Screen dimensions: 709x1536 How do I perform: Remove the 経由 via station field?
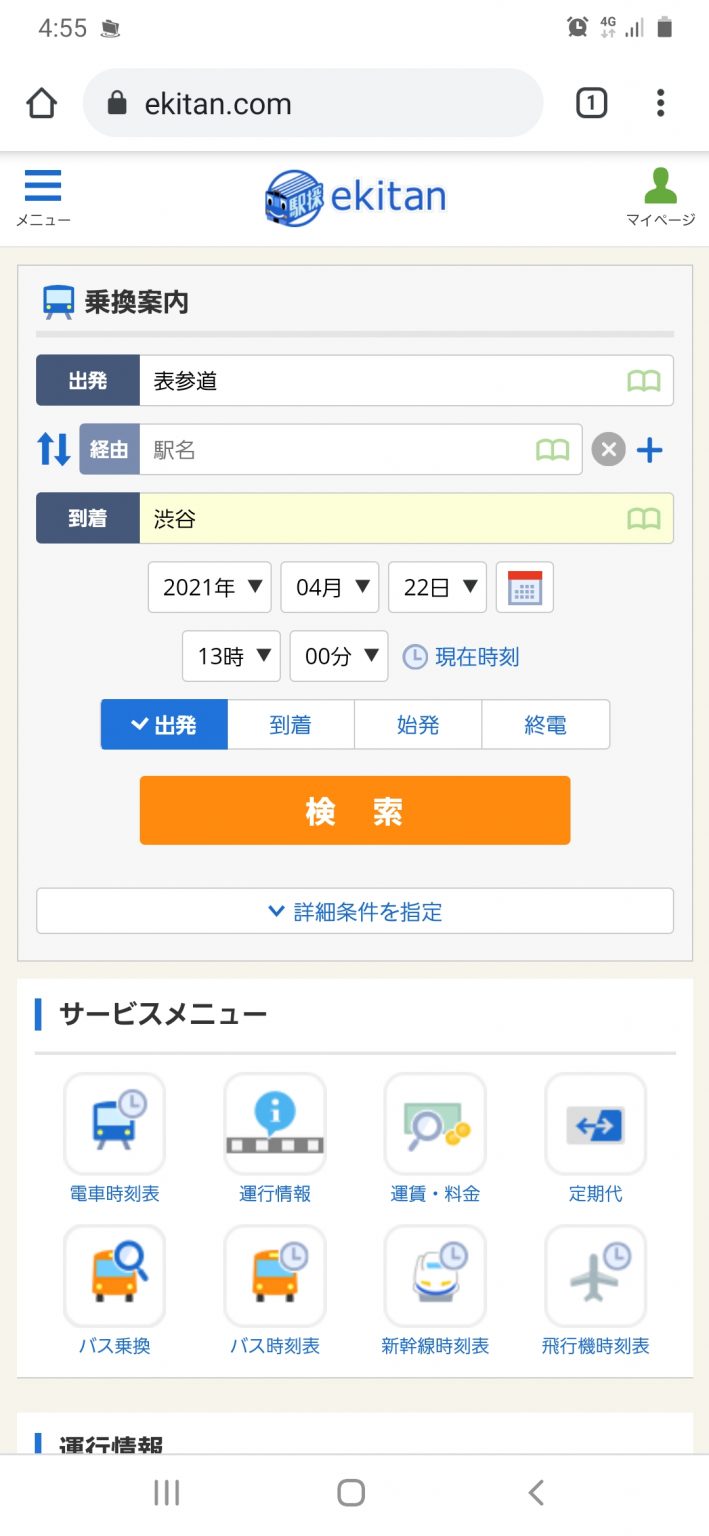[608, 450]
